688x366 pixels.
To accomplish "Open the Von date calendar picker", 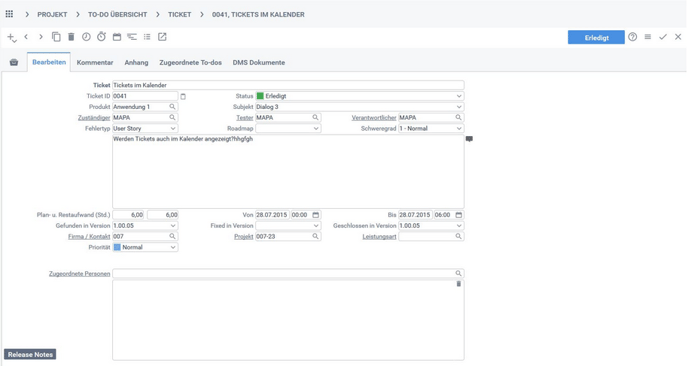I will [315, 215].
